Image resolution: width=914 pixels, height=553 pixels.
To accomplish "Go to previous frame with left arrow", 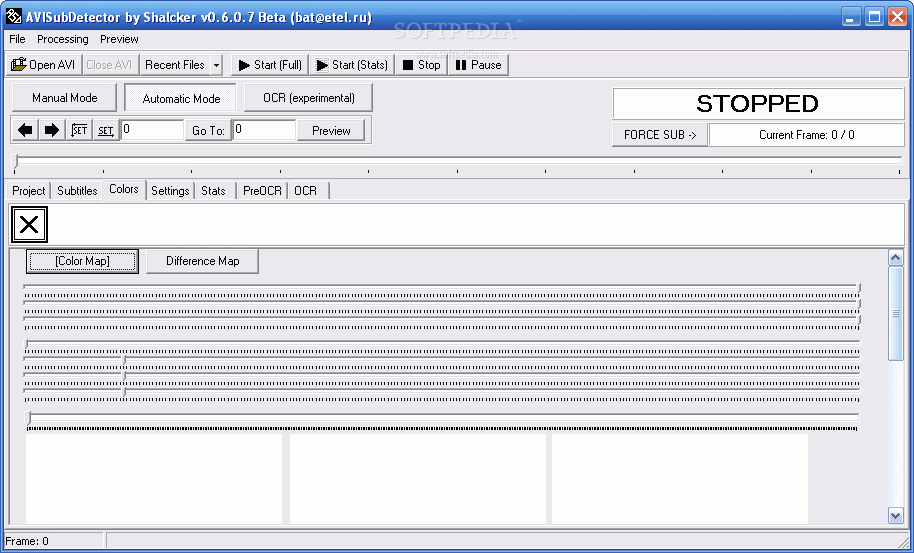I will (x=25, y=130).
